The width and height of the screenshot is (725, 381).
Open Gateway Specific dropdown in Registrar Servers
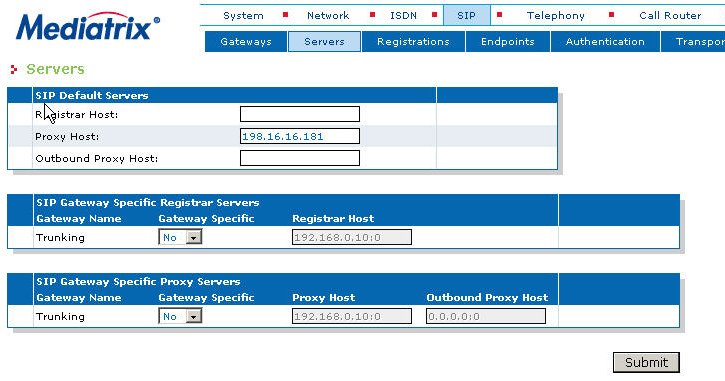tap(180, 237)
